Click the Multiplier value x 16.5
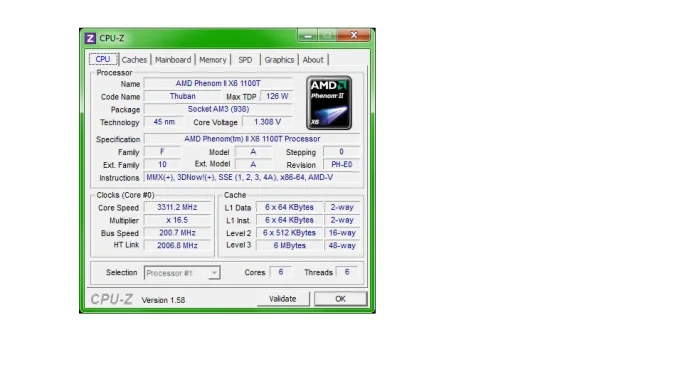The width and height of the screenshot is (683, 384). coord(177,220)
